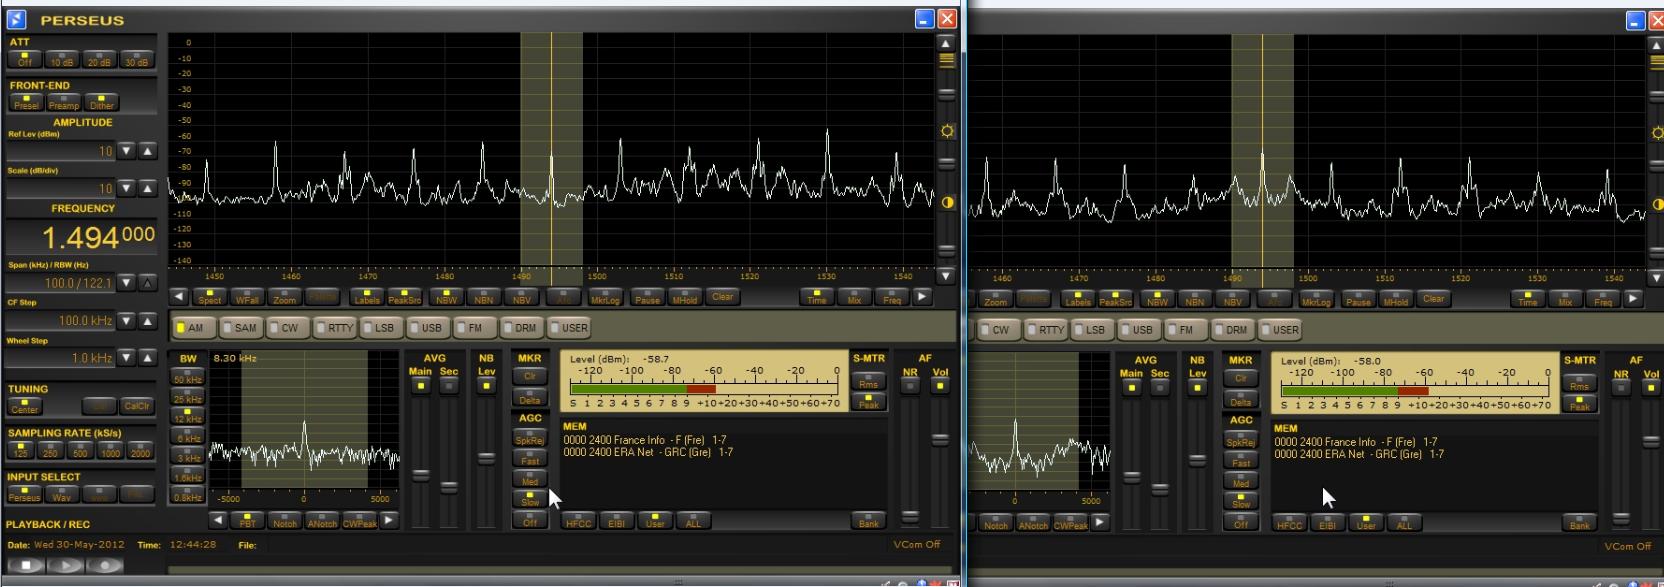The width and height of the screenshot is (1664, 587).
Task: Enable 30 dB attenuator
Action: pos(136,59)
